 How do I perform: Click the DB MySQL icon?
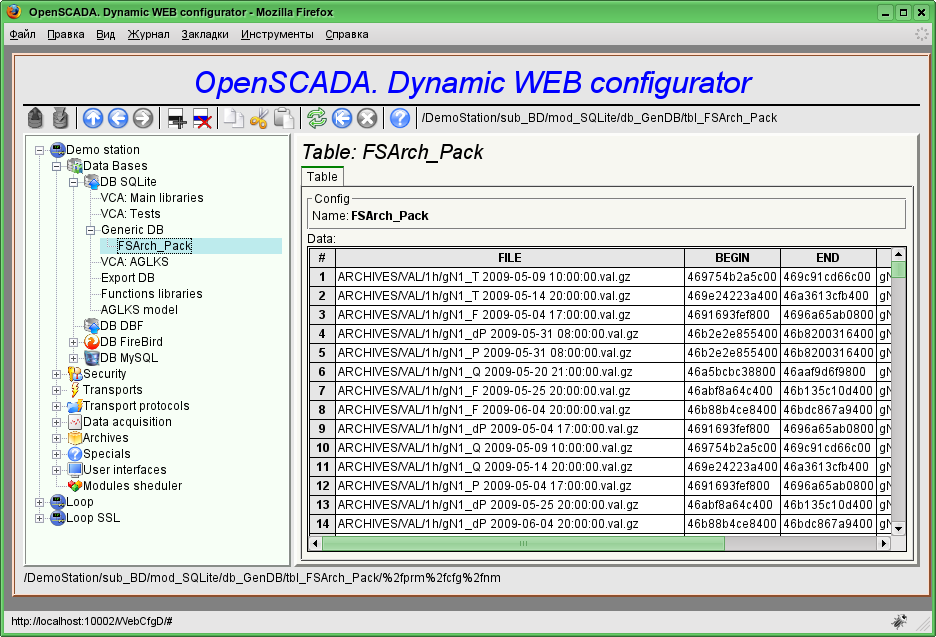click(x=91, y=358)
